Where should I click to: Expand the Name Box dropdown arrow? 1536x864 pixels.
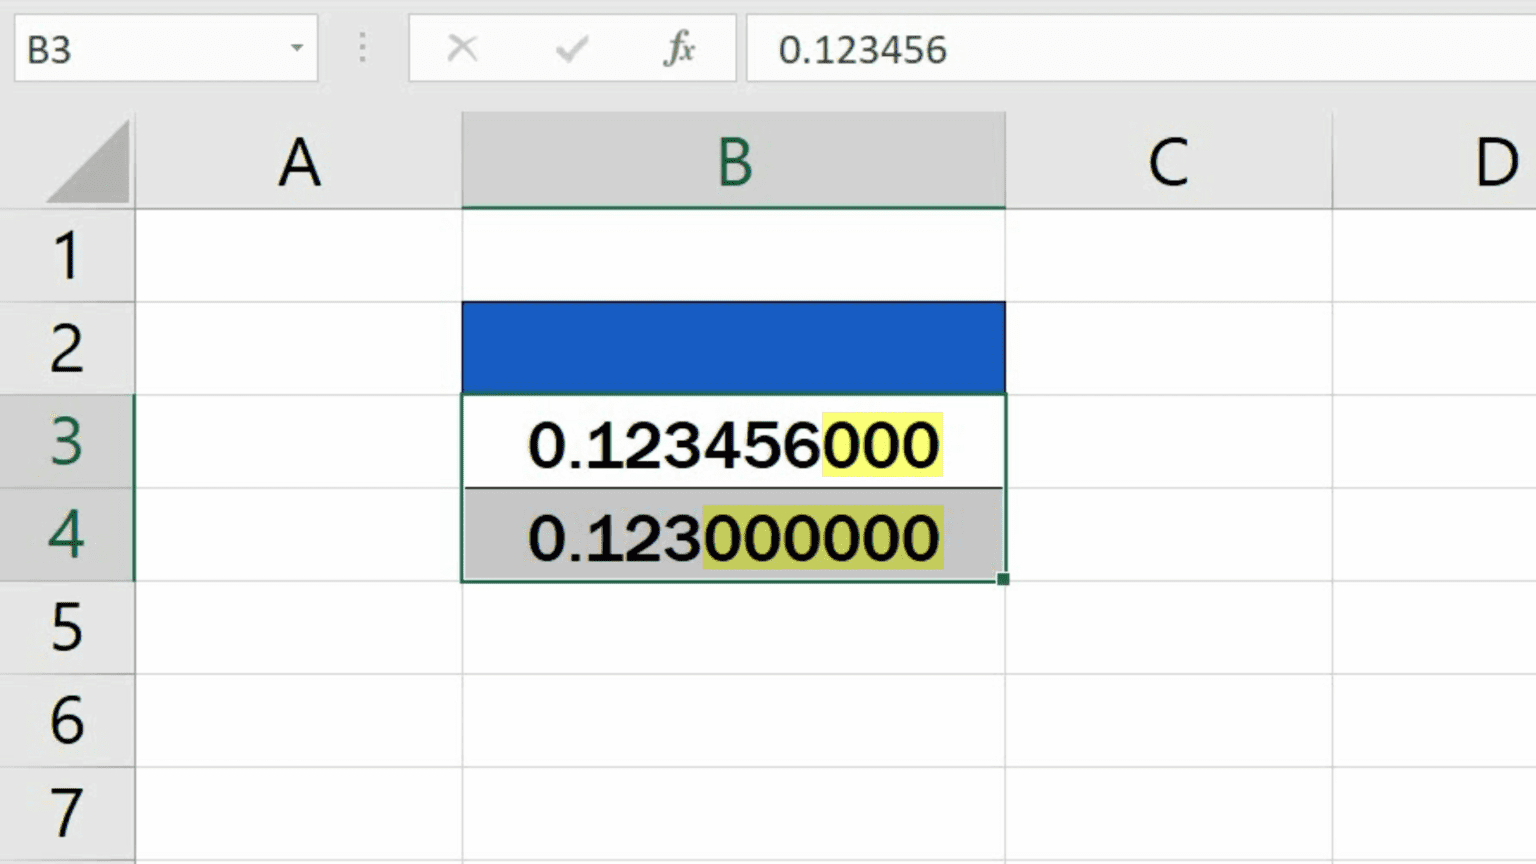click(x=296, y=48)
